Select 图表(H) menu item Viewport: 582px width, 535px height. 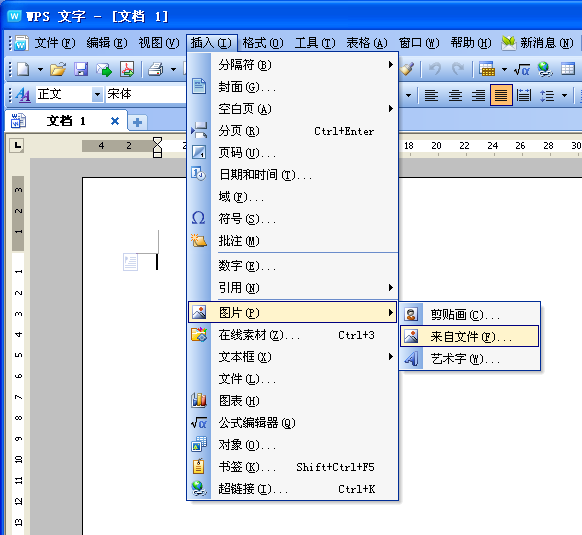click(293, 401)
